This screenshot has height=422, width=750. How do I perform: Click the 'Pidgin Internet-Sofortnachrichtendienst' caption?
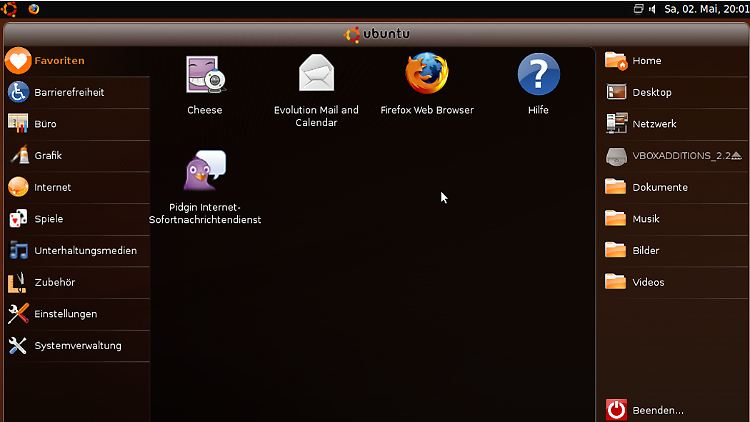tap(205, 213)
